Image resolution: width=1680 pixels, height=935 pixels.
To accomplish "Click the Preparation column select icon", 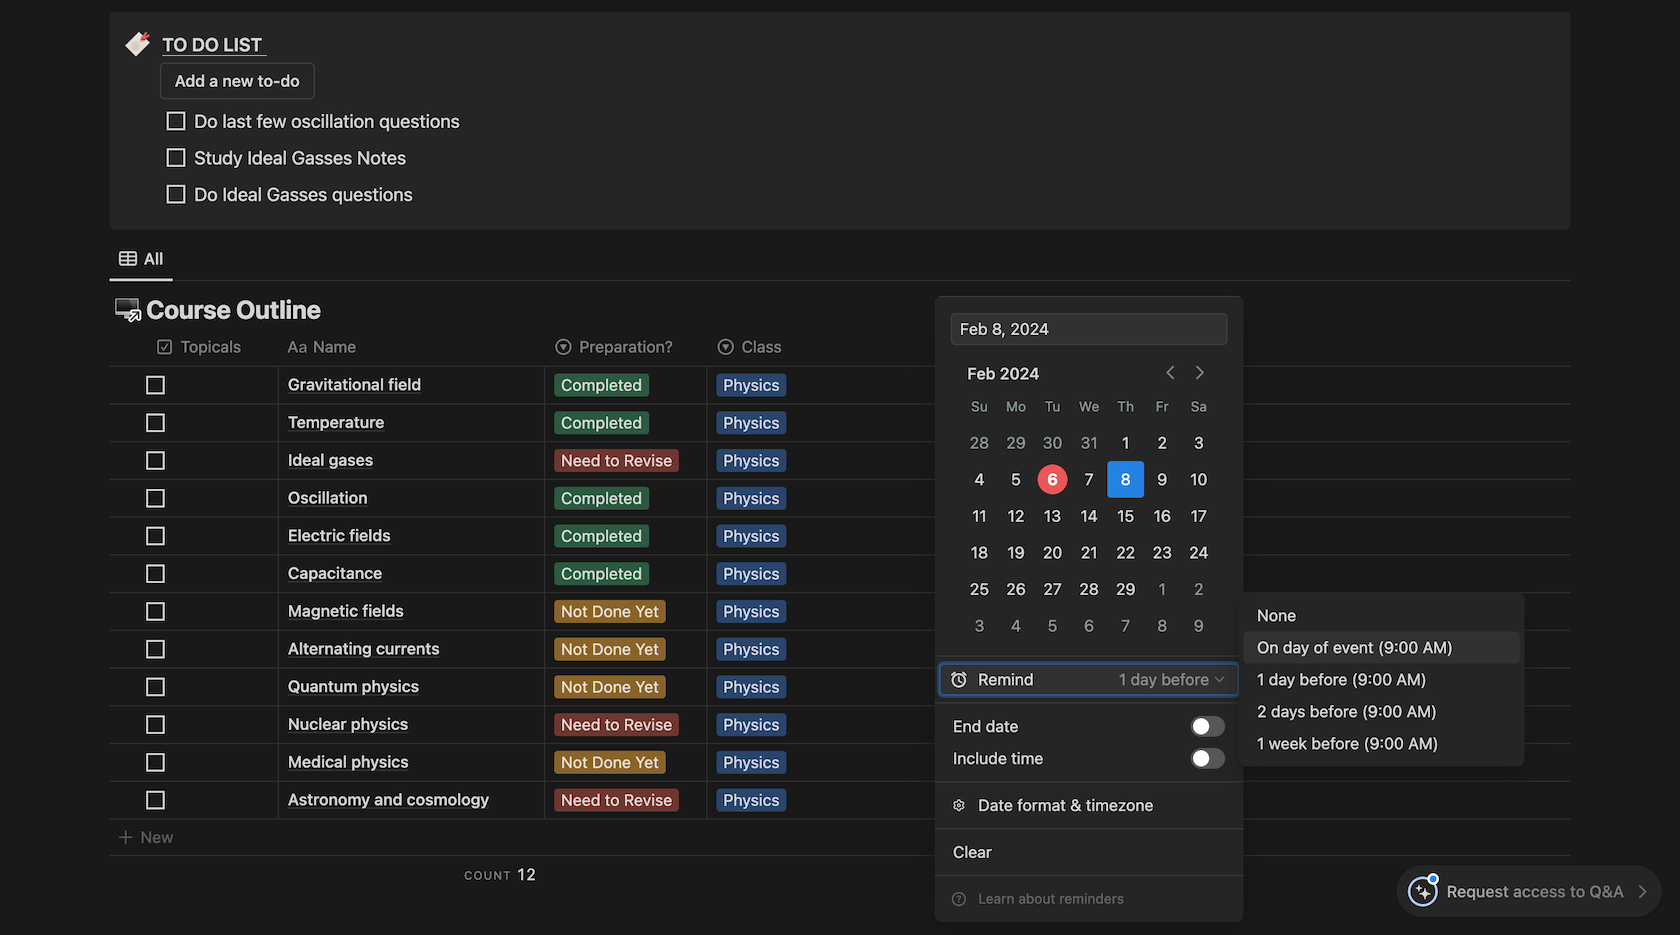I will 563,347.
